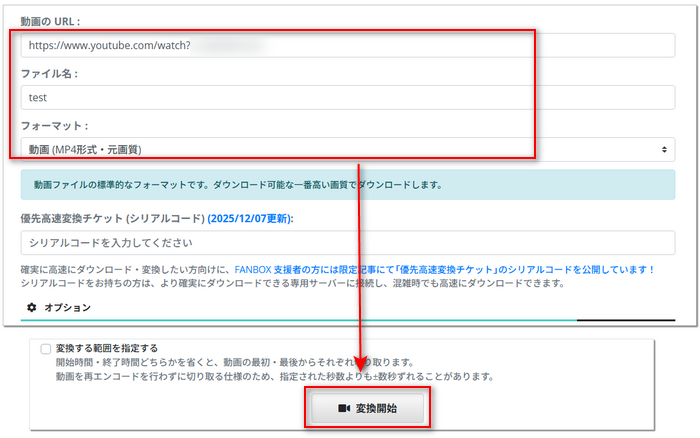The image size is (700, 438).
Task: Select the オプション tab label
Action: (x=67, y=308)
